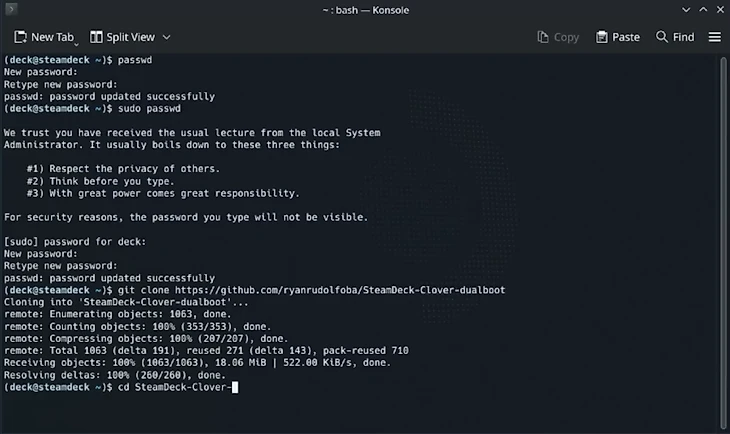Click the vertical terminal scrollbar
This screenshot has width=730, height=434.
[x=723, y=242]
